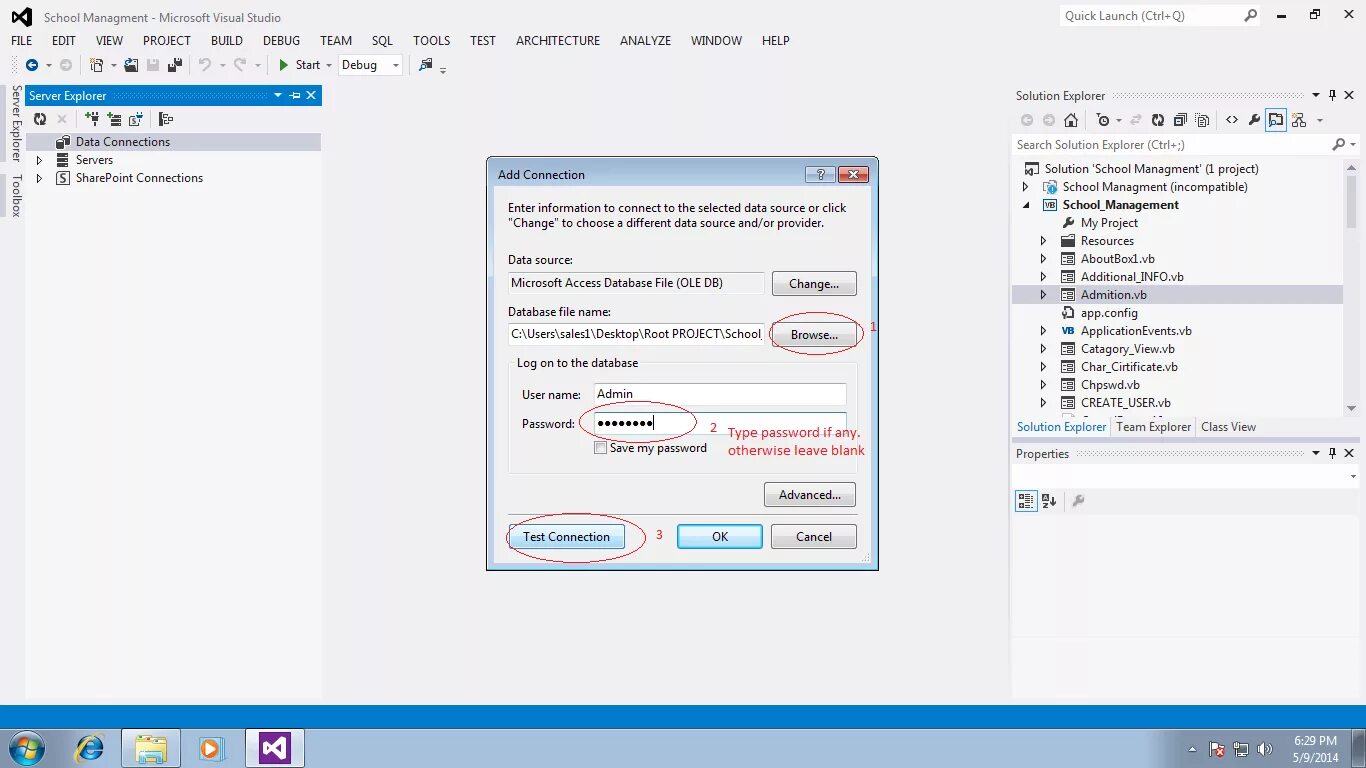
Task: Click the Database file name field
Action: tap(636, 334)
